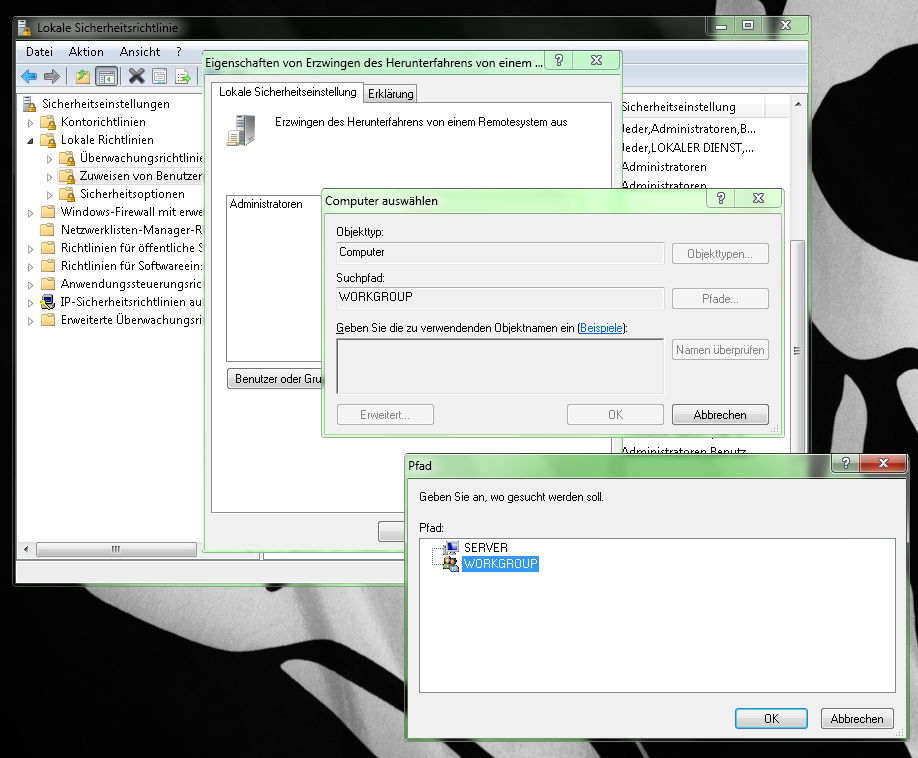Open the Beispiele link
Screen dimensions: 918x758
(601, 328)
